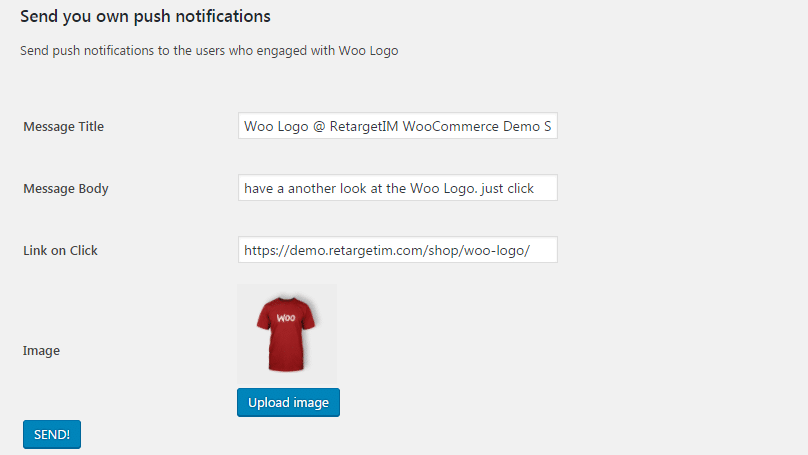Click the Upload image button
The width and height of the screenshot is (808, 455).
[x=288, y=402]
